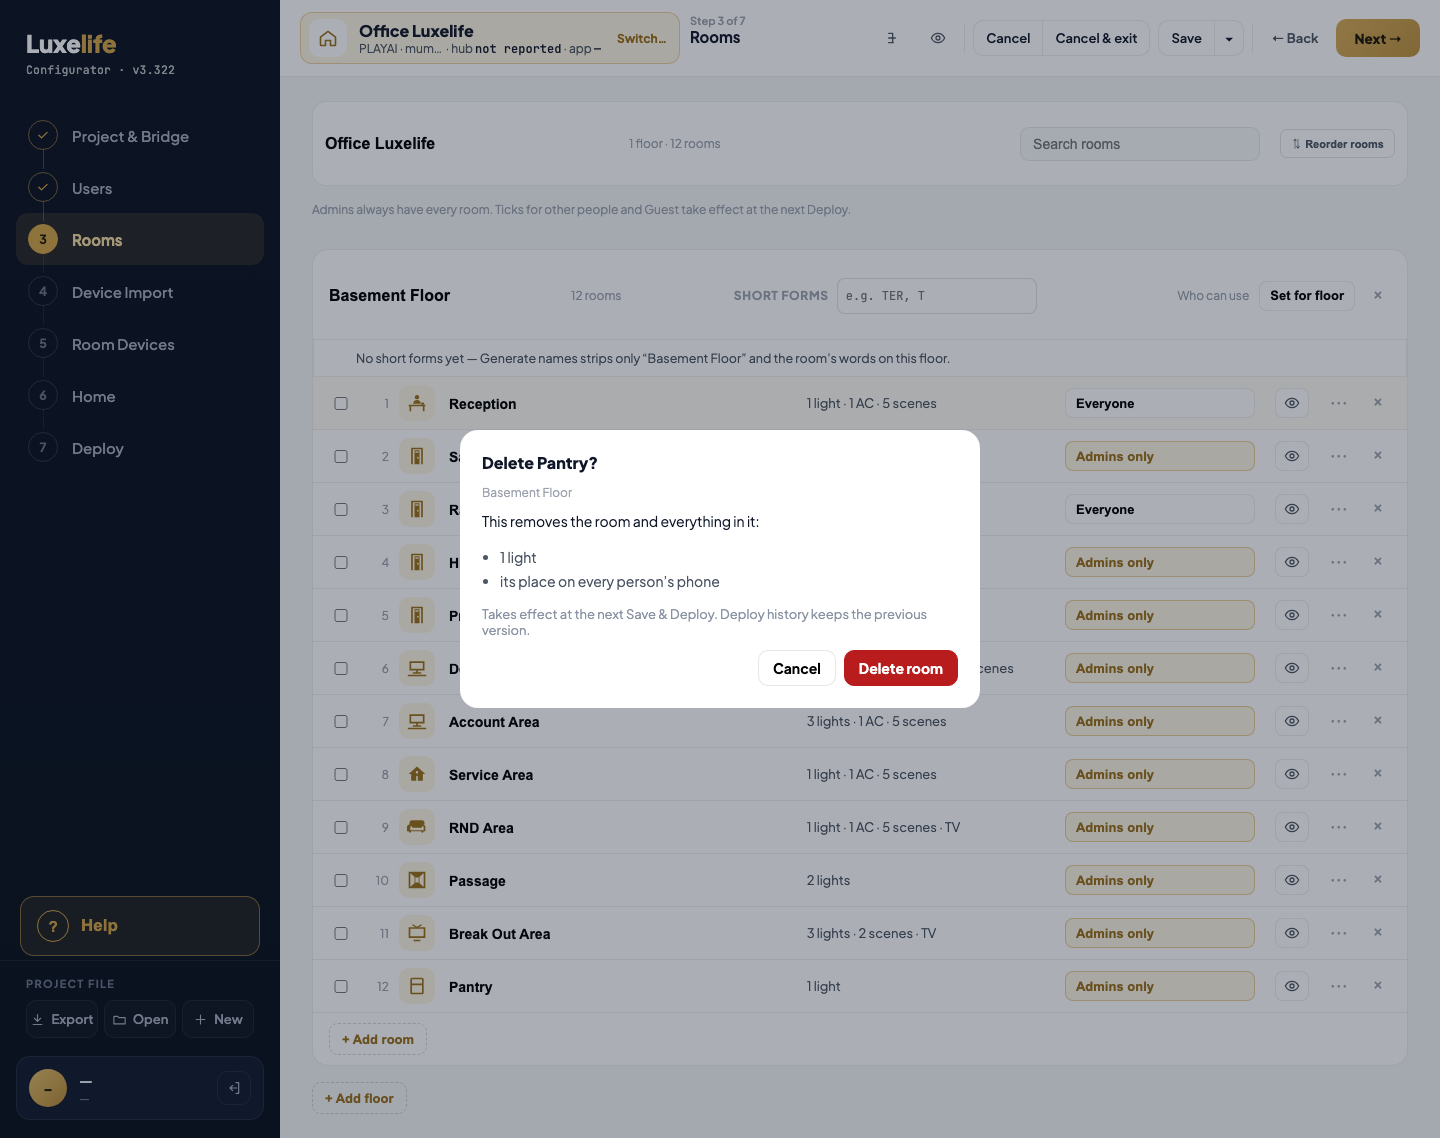Image resolution: width=1440 pixels, height=1138 pixels.
Task: Confirm with the red Delete room button
Action: (x=901, y=668)
